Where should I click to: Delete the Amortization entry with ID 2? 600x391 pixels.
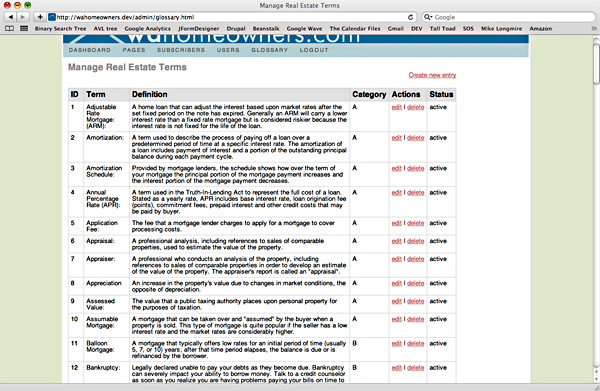[416, 138]
